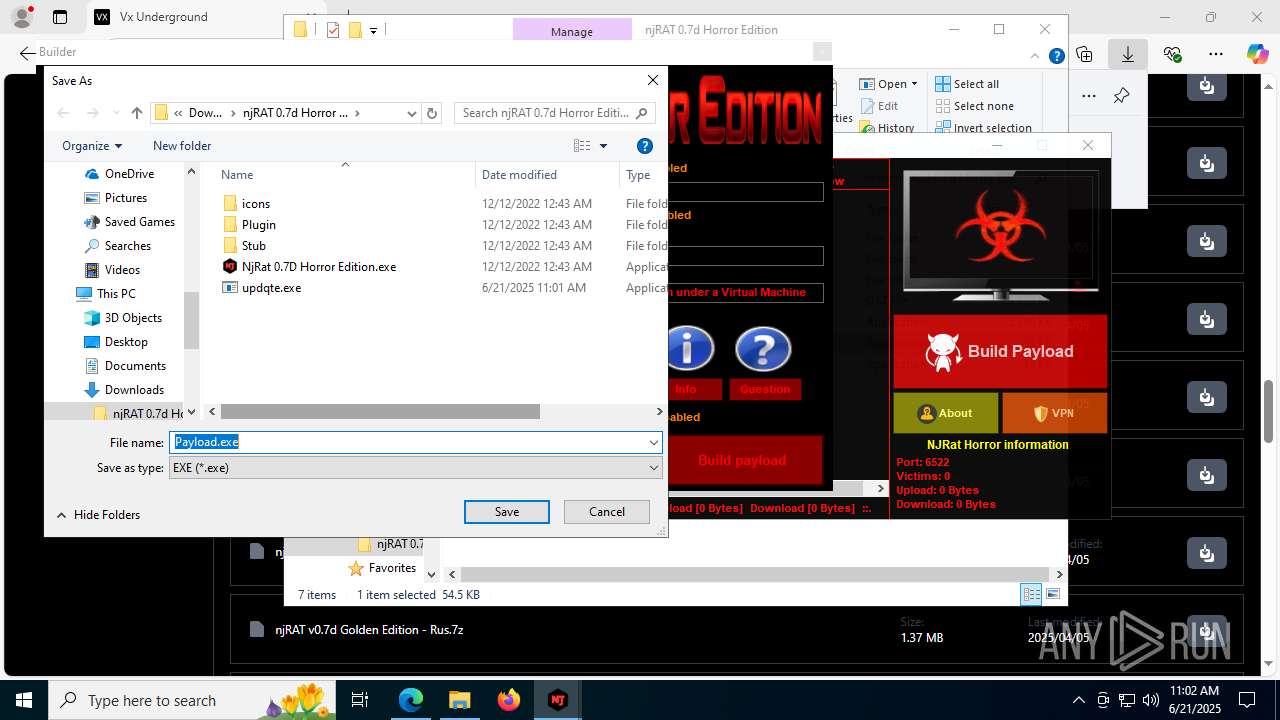Click the large red Build Payload button

pyautogui.click(x=1000, y=351)
